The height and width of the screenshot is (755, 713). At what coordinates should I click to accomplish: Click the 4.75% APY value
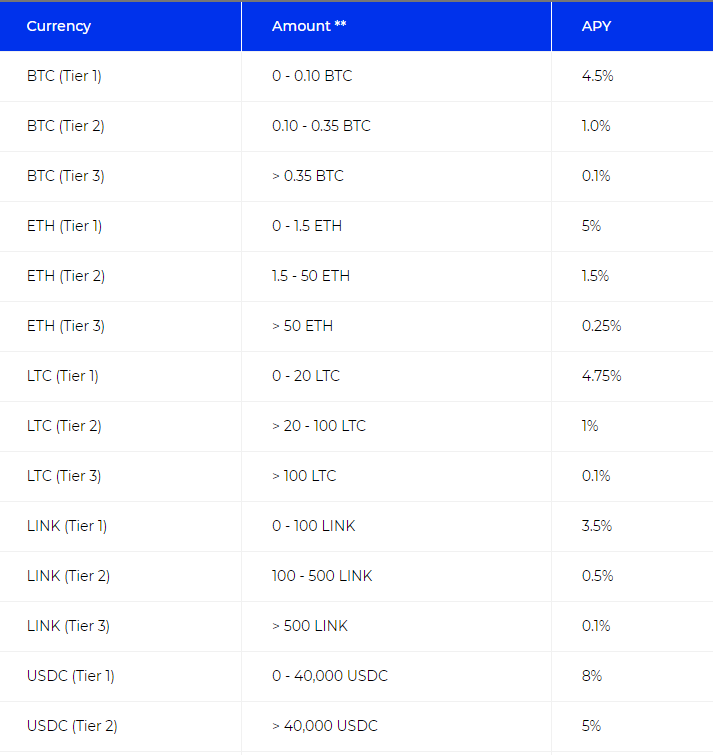click(601, 377)
